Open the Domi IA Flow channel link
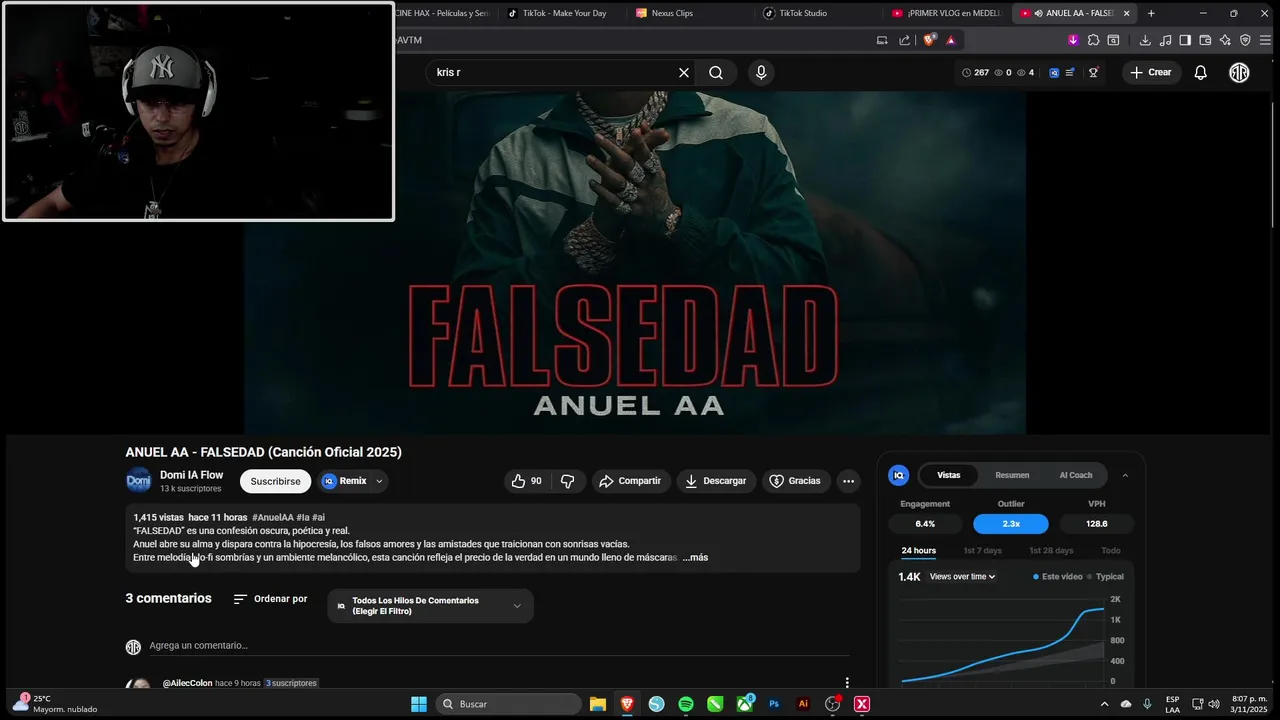This screenshot has height=720, width=1280. point(191,475)
